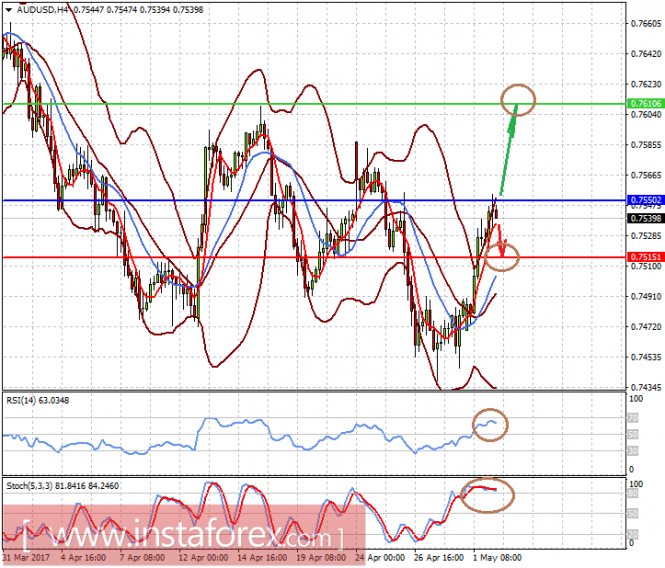The height and width of the screenshot is (568, 665).
Task: Click the brown circle at the red line
Action: [501, 257]
